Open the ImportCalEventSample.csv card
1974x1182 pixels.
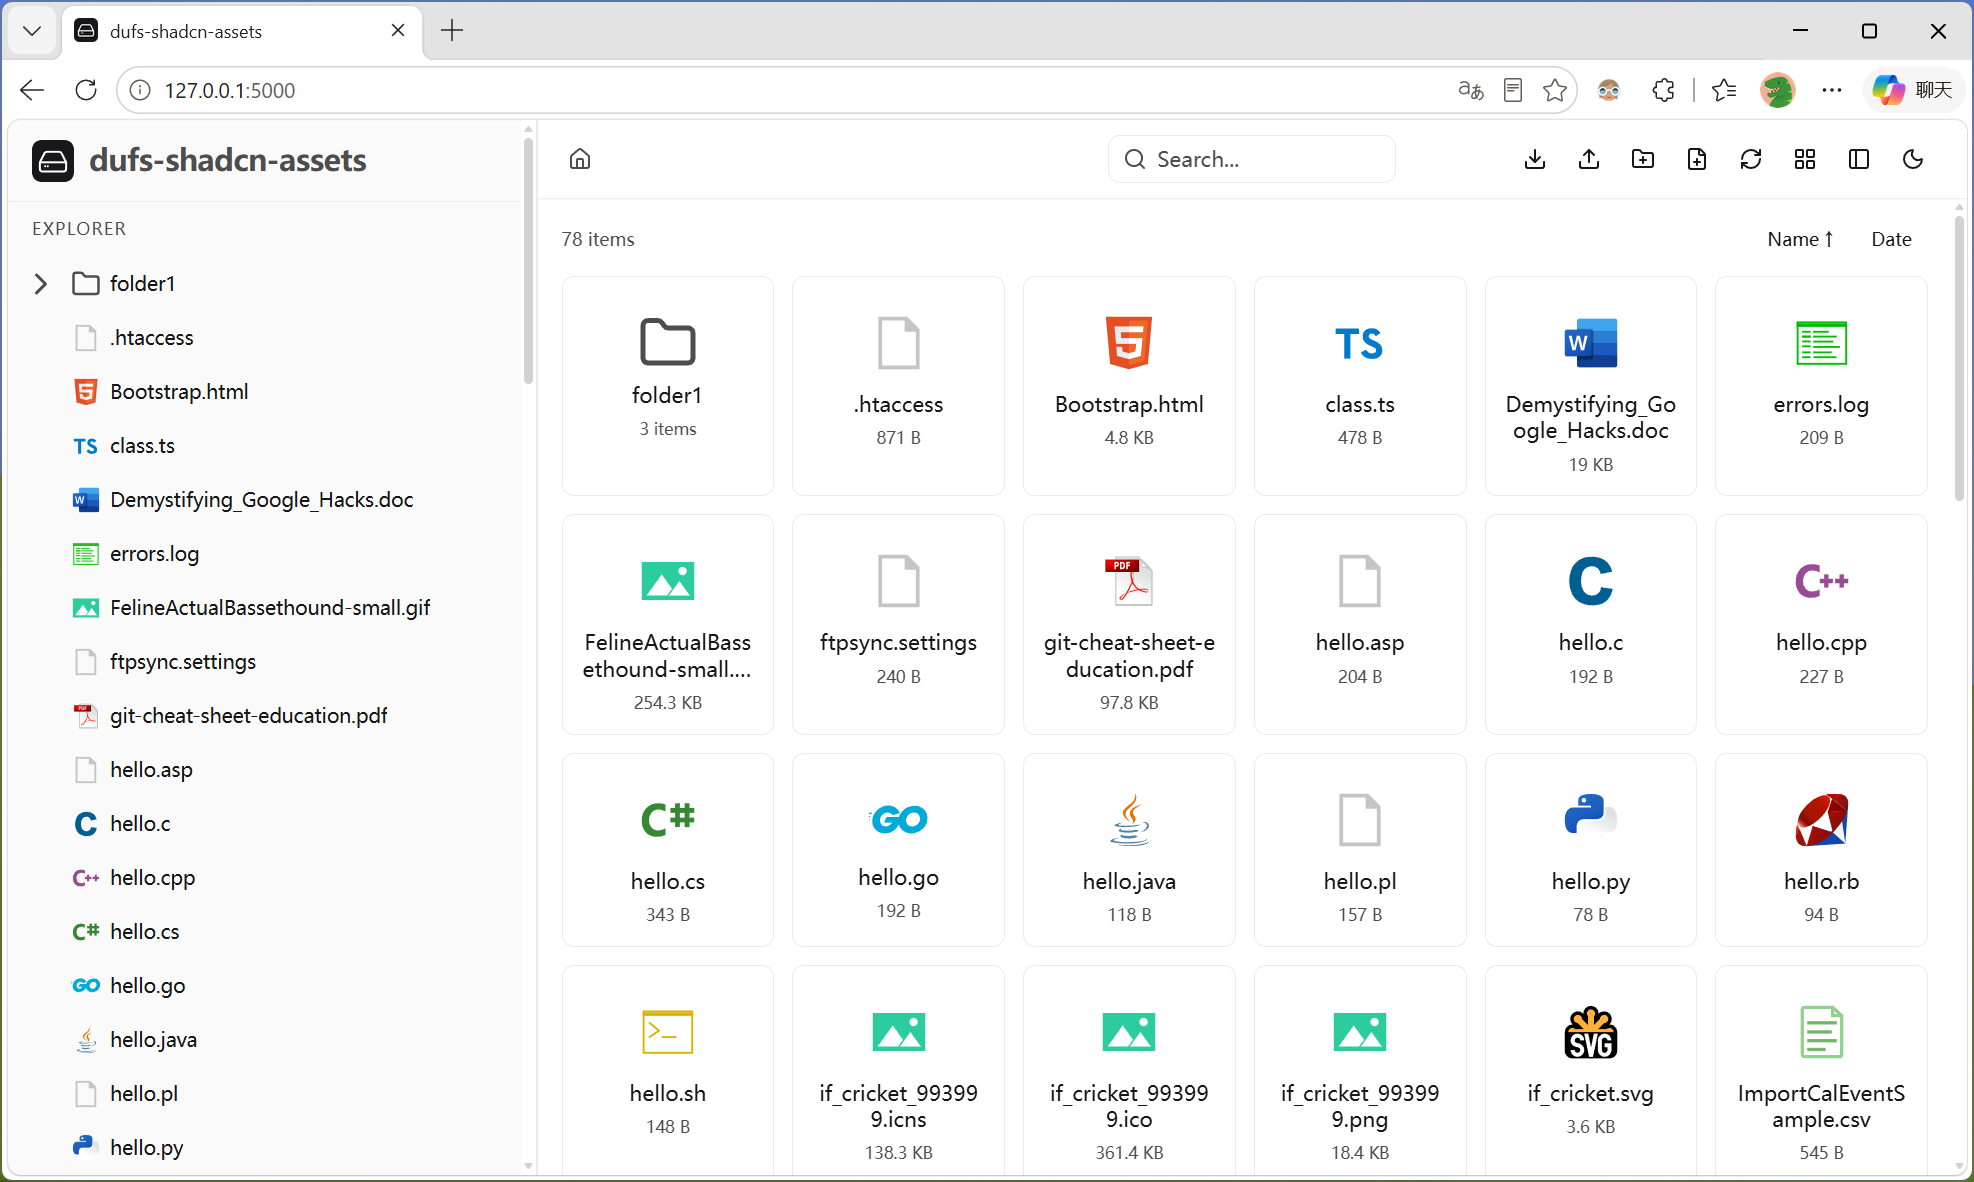click(x=1821, y=1070)
